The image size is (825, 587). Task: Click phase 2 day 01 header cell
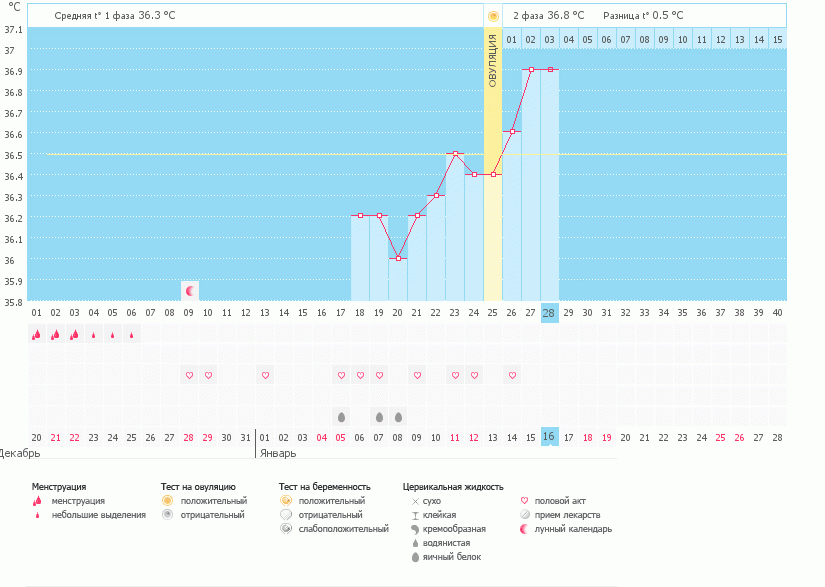pos(511,39)
